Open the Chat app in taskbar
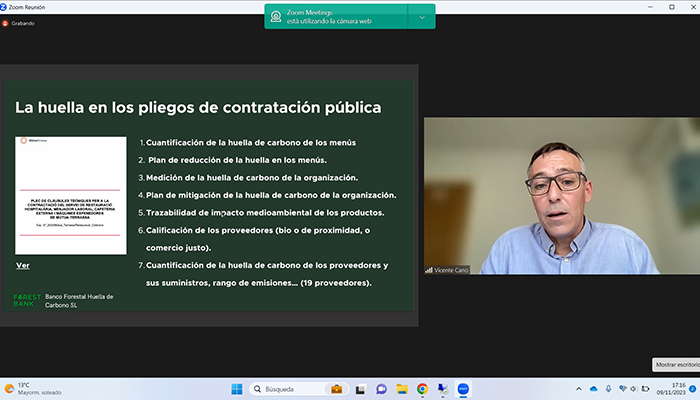The width and height of the screenshot is (700, 400). [x=381, y=388]
